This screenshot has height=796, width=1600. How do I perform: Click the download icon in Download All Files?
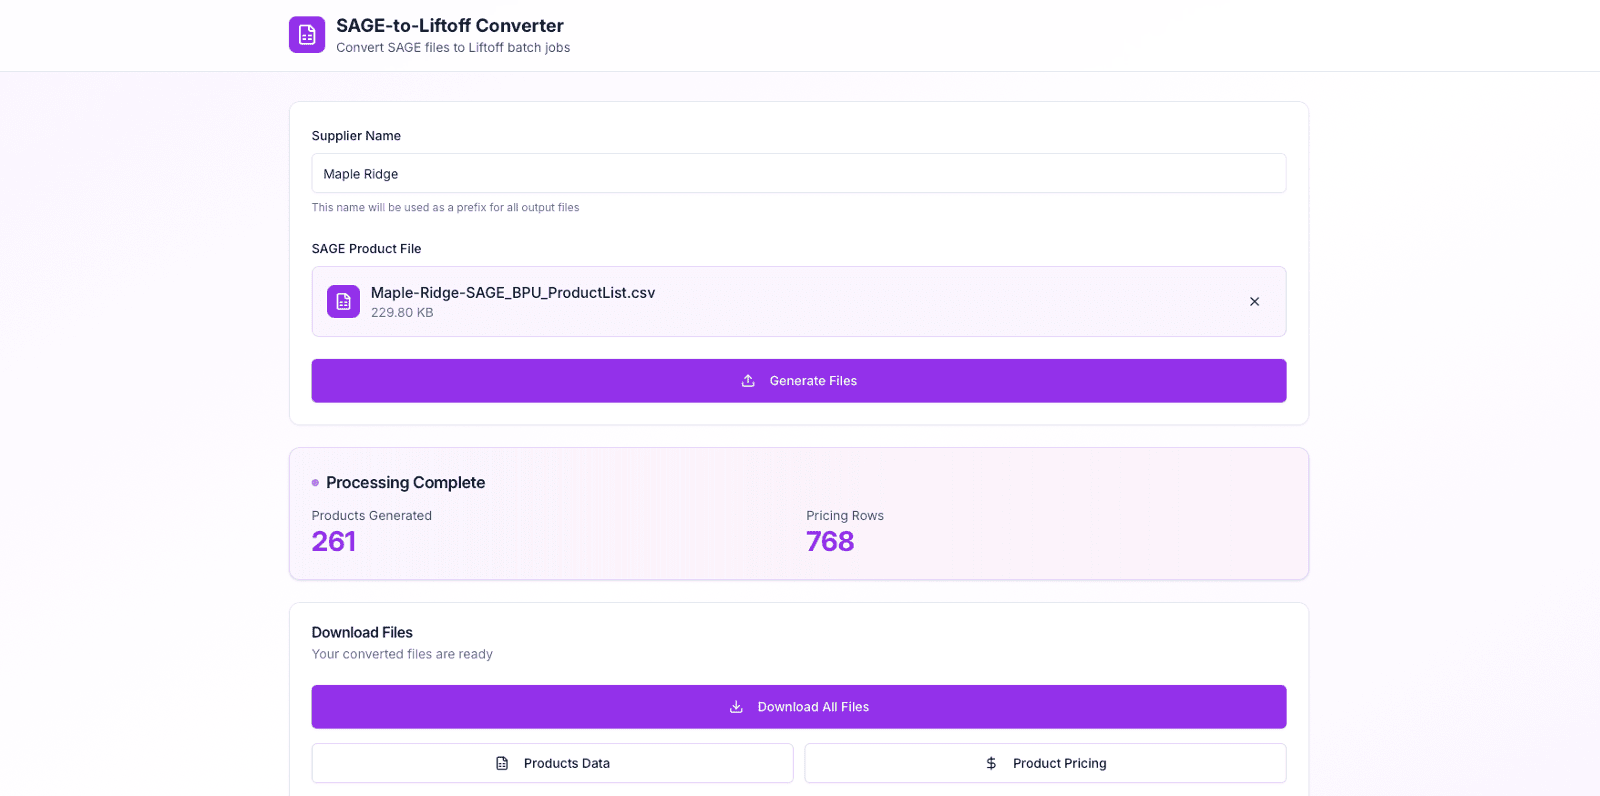(x=736, y=706)
